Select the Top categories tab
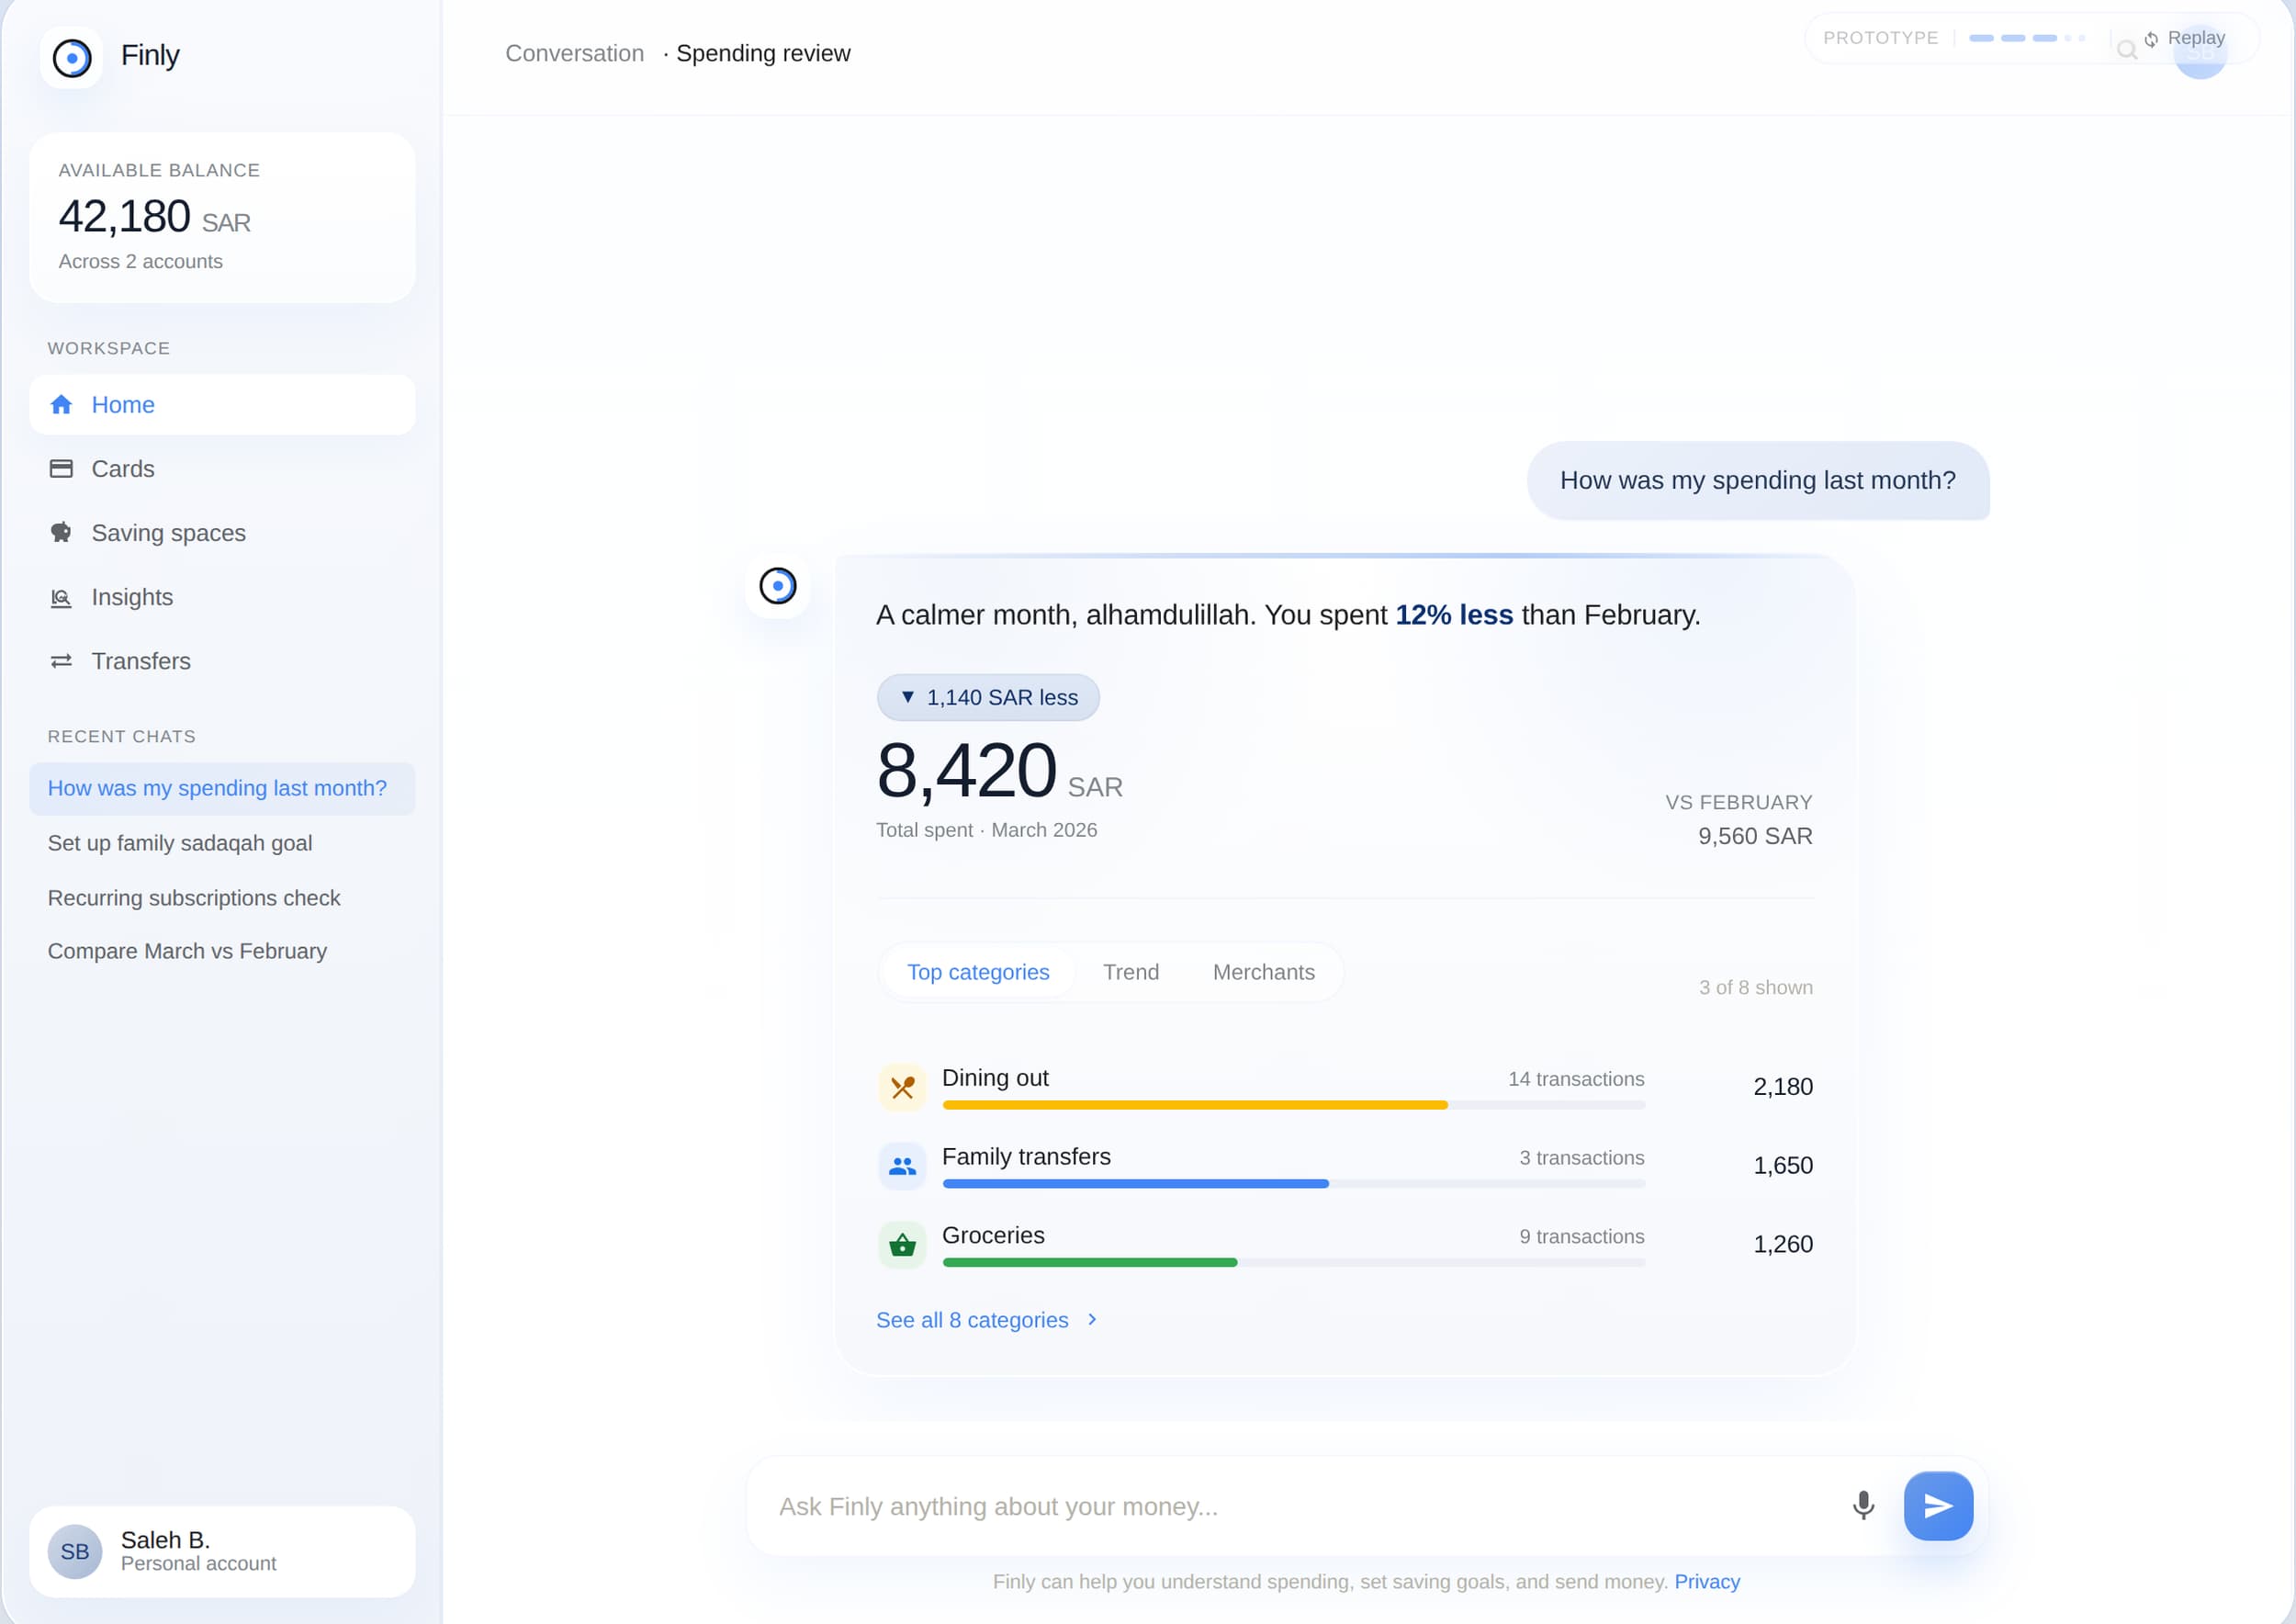Image resolution: width=2296 pixels, height=1624 pixels. pyautogui.click(x=978, y=972)
